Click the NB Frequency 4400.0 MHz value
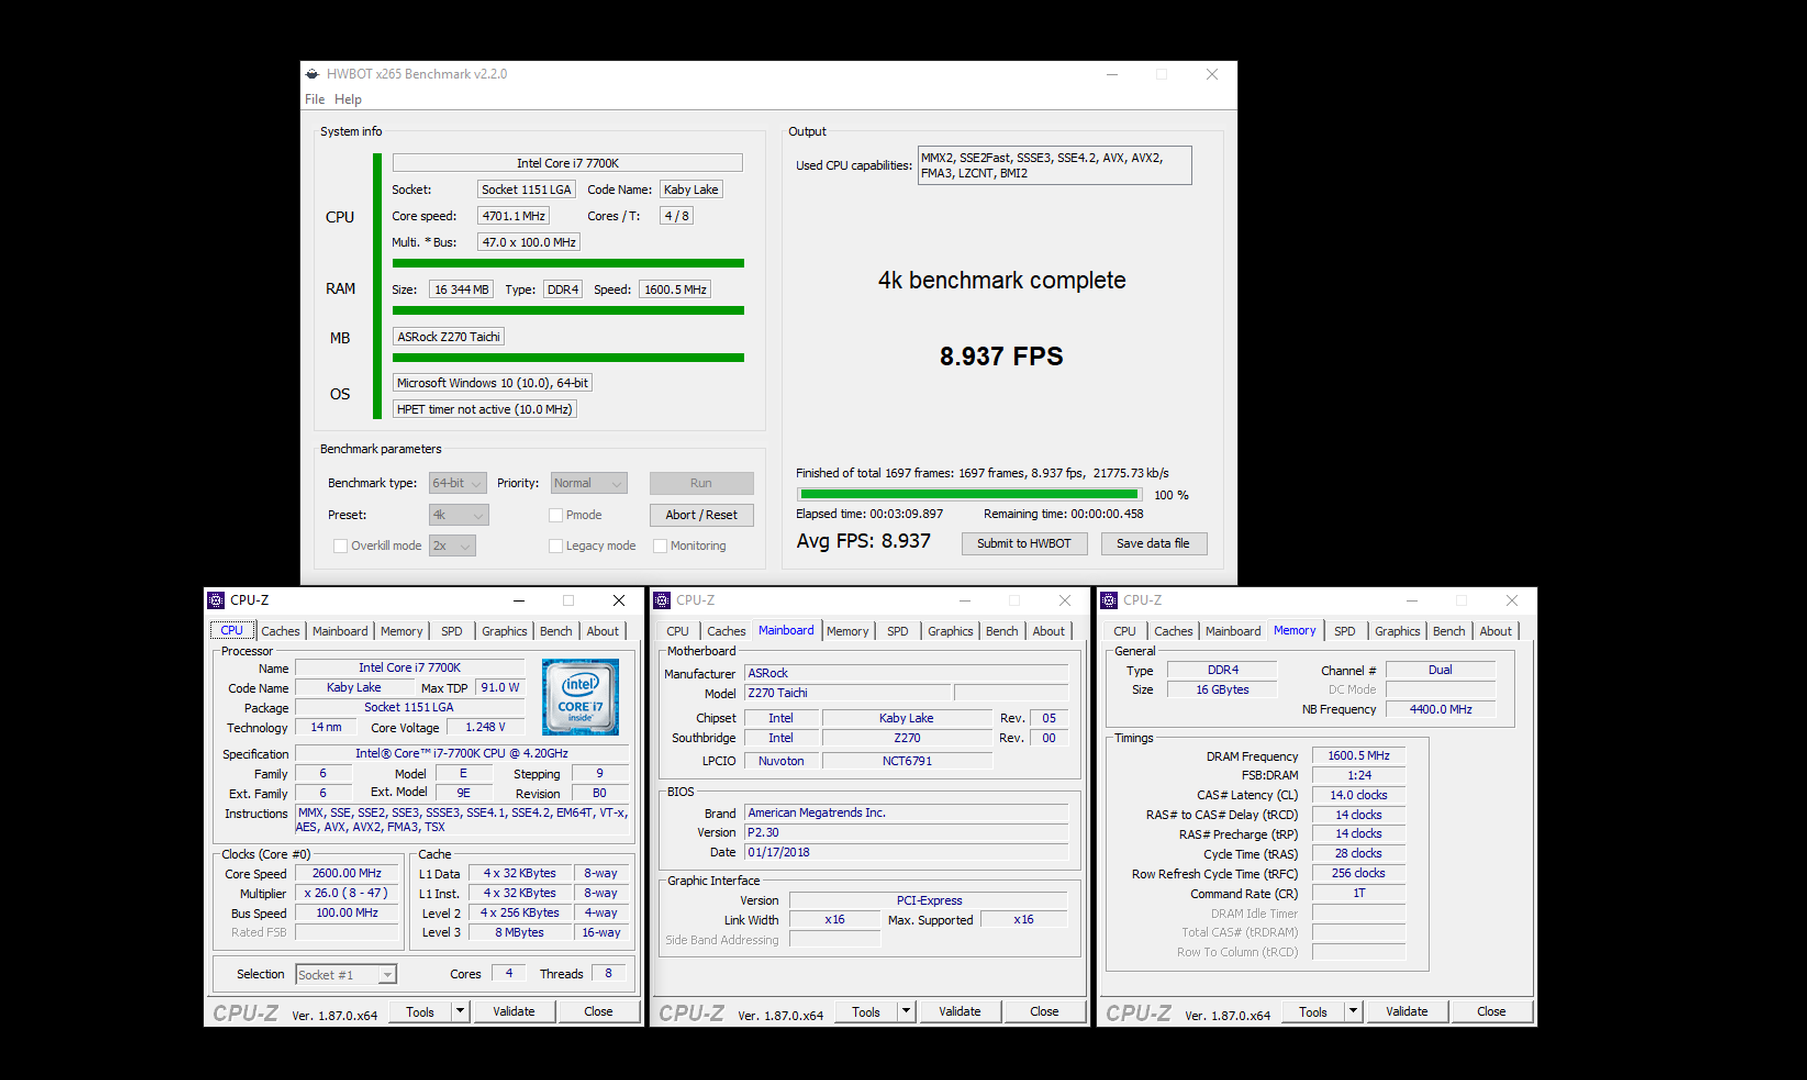This screenshot has height=1080, width=1807. coord(1440,709)
